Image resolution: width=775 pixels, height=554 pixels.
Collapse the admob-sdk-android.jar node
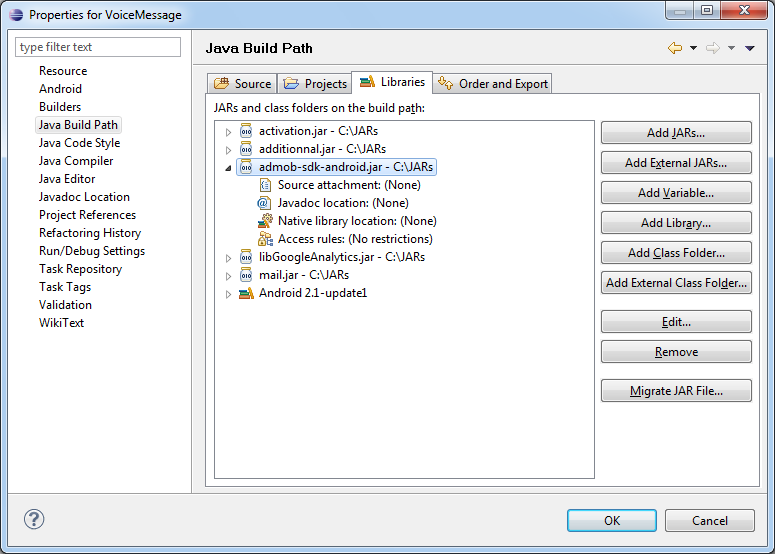click(x=228, y=167)
